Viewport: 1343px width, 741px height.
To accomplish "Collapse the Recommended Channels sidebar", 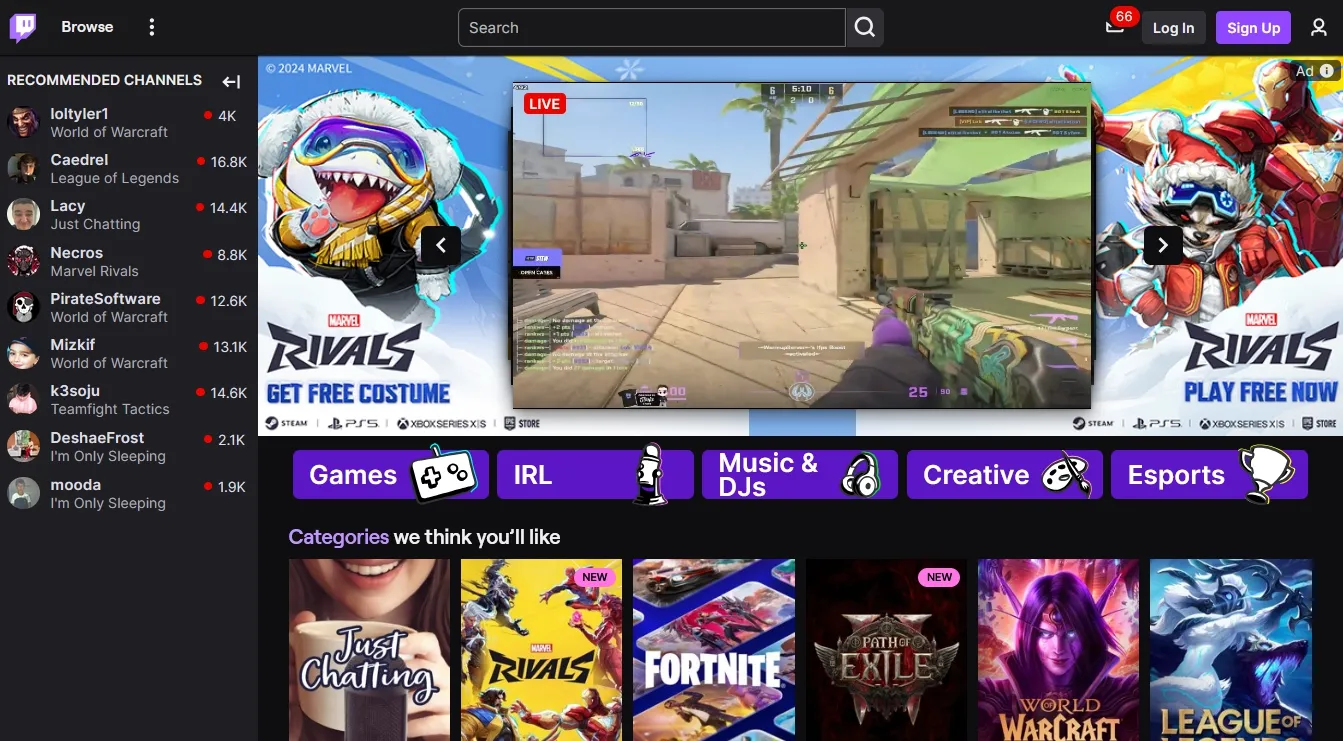I will tap(231, 82).
